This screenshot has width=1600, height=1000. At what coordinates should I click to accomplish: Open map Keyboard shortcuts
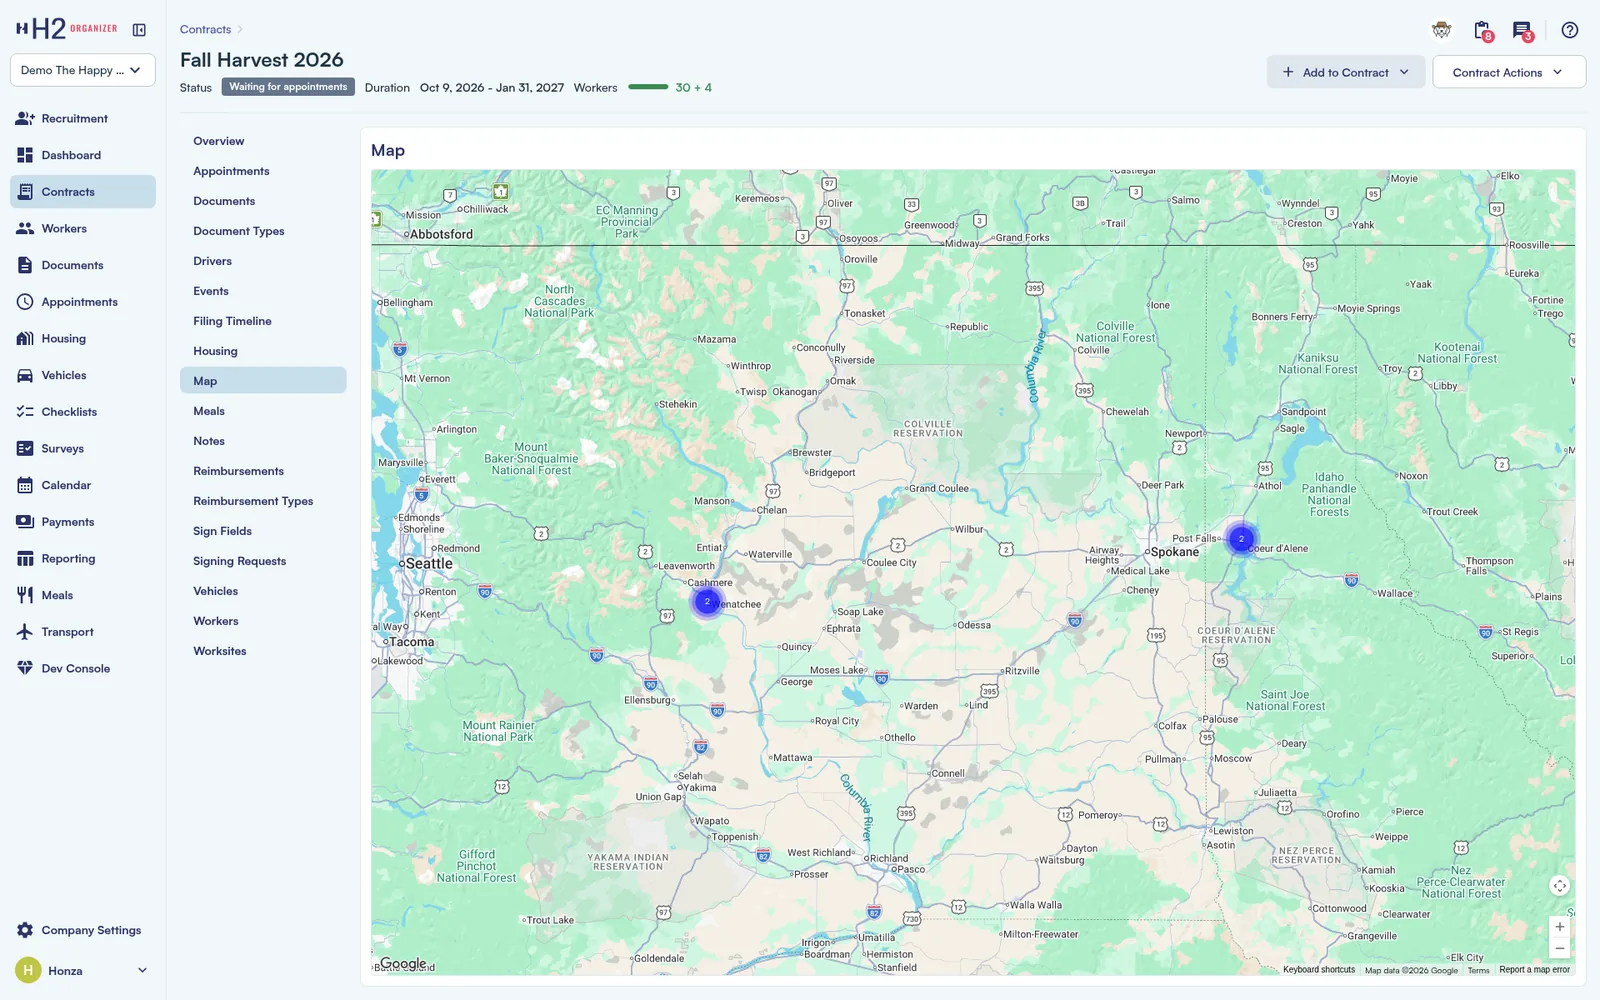(1319, 970)
